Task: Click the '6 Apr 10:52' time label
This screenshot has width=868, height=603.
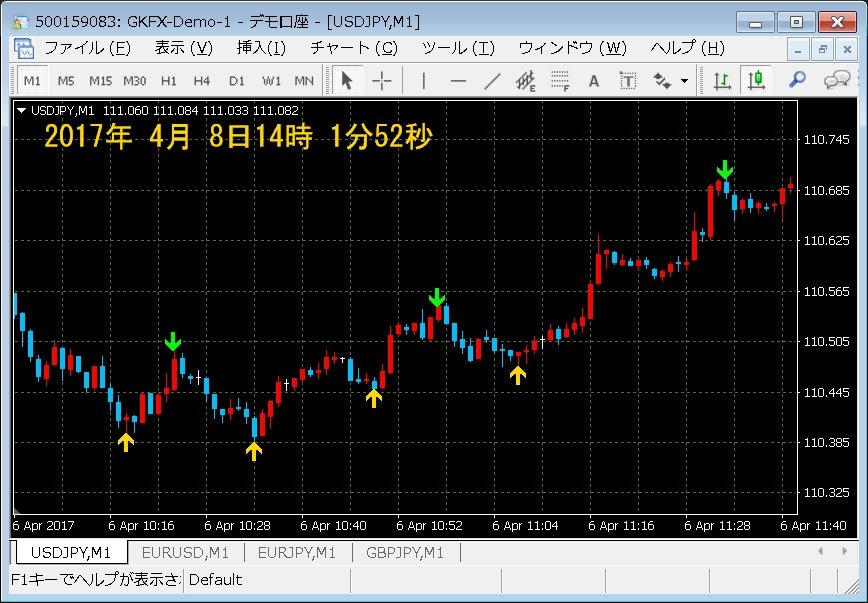Action: pyautogui.click(x=430, y=525)
